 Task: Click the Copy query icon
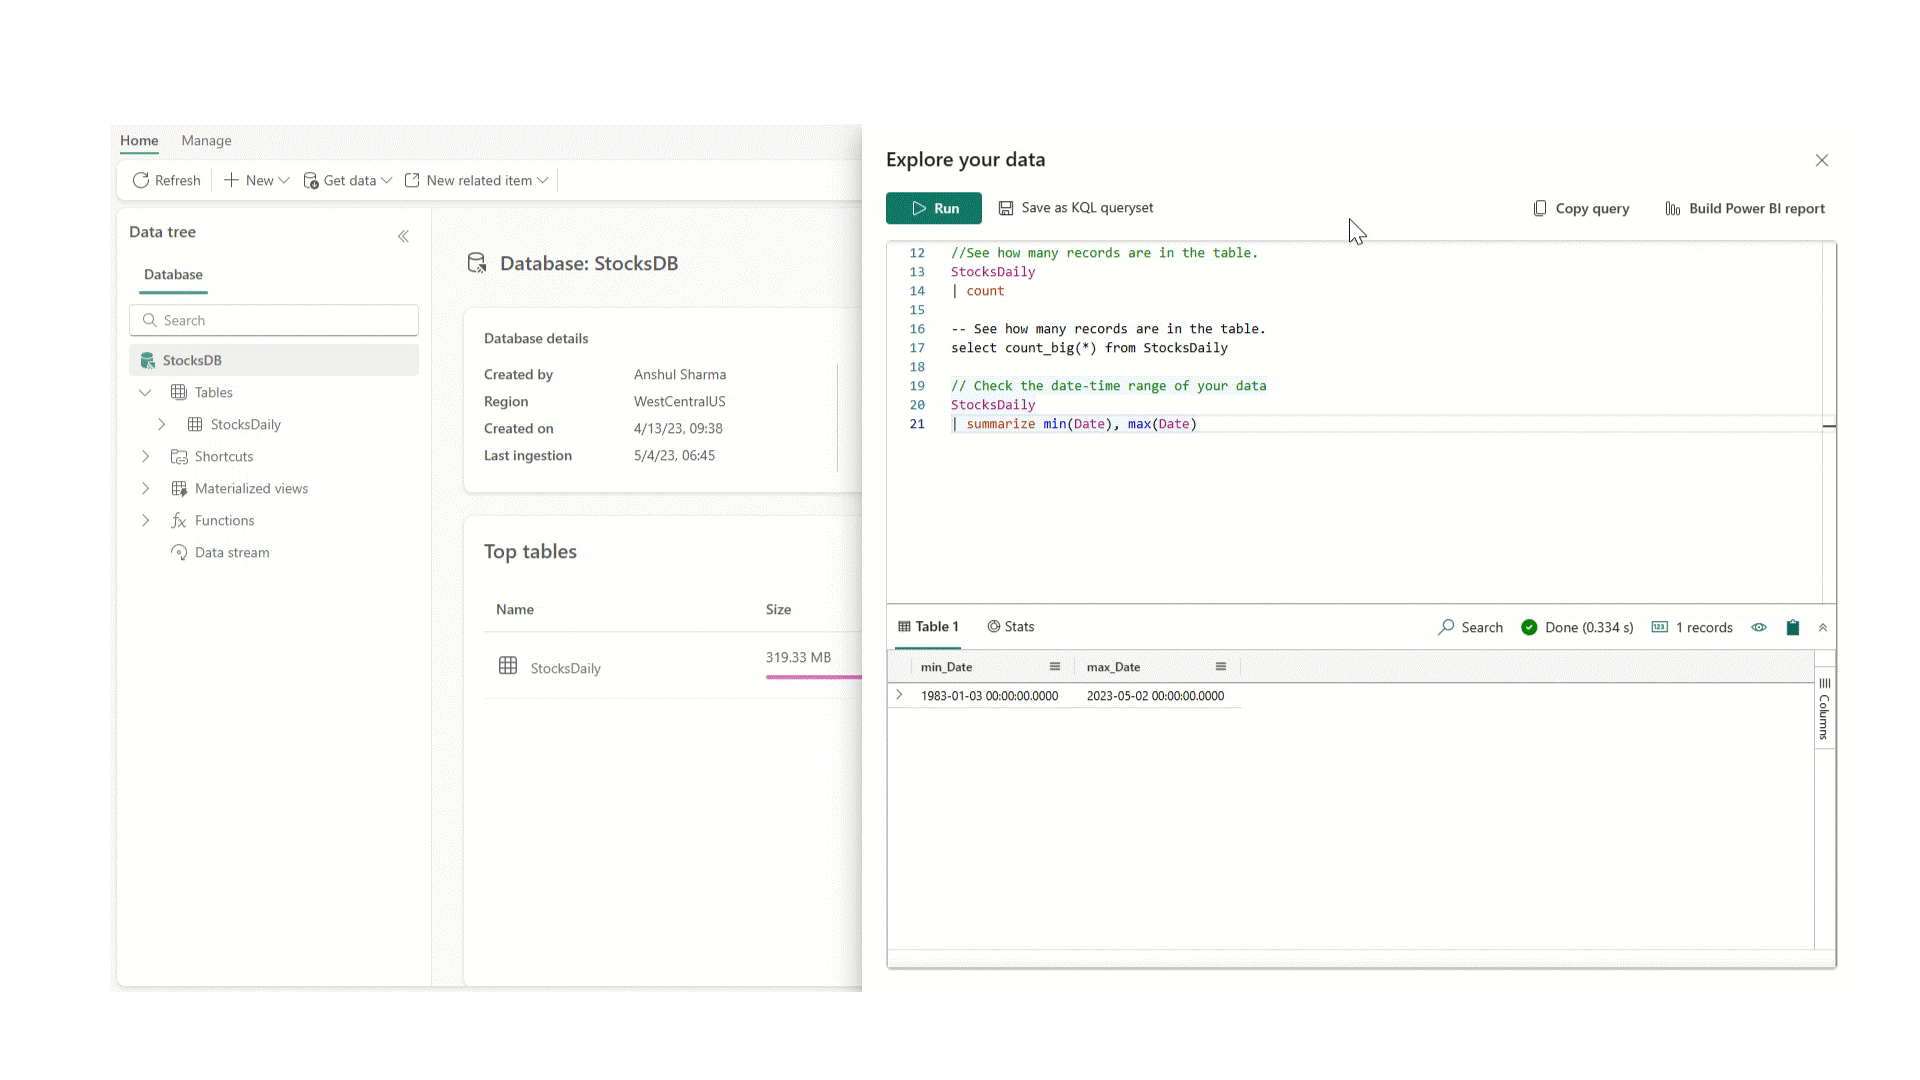pos(1540,208)
